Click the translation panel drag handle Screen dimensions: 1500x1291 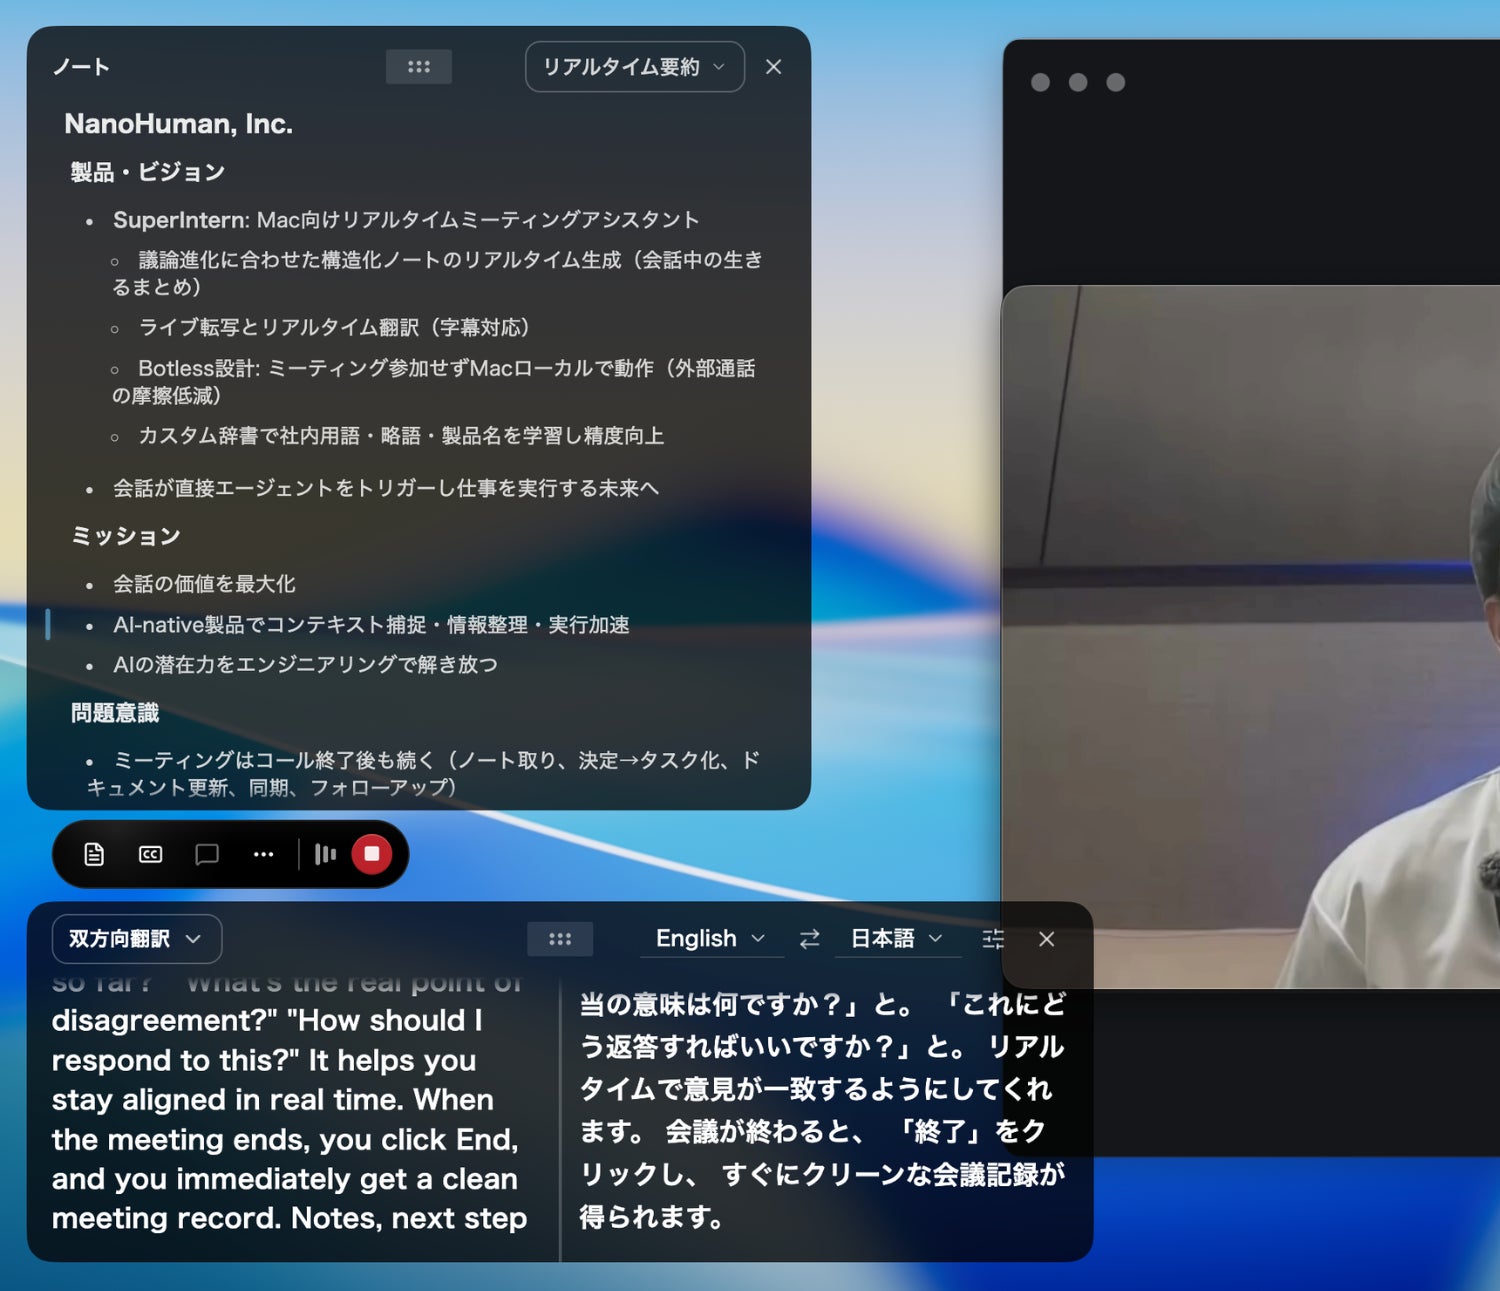pos(560,939)
